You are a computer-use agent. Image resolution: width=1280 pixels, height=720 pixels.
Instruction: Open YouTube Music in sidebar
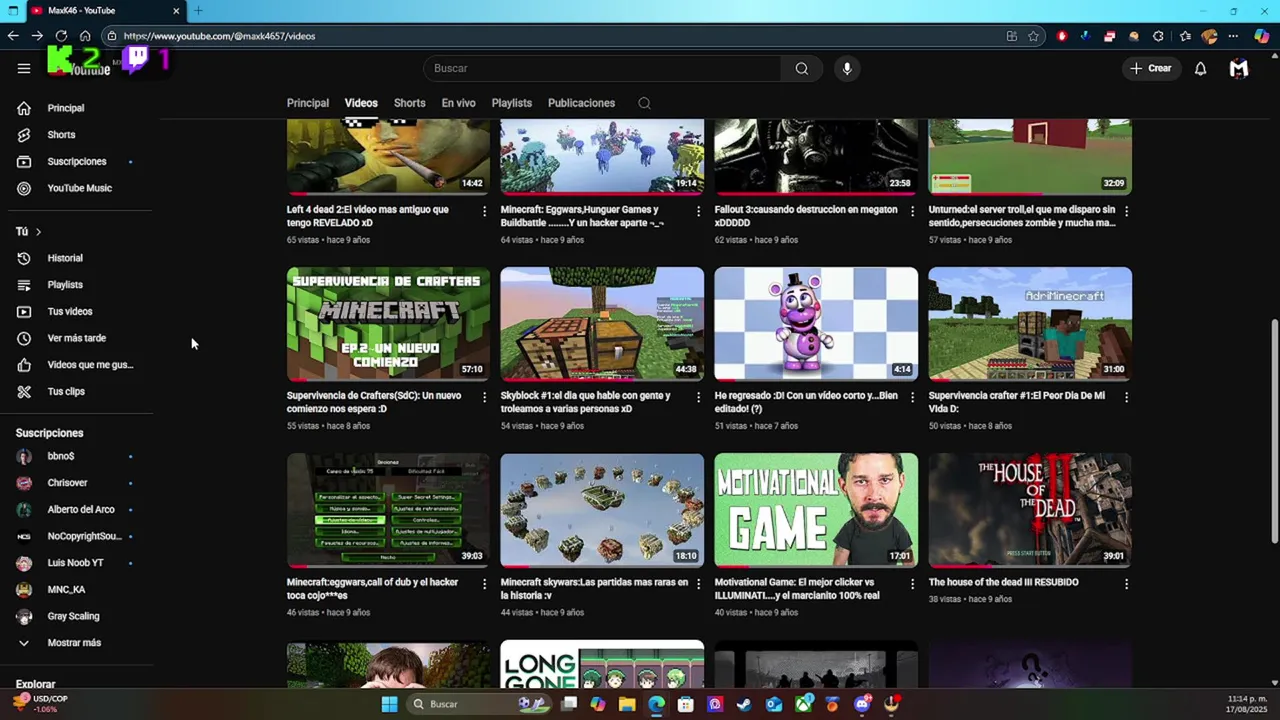80,188
